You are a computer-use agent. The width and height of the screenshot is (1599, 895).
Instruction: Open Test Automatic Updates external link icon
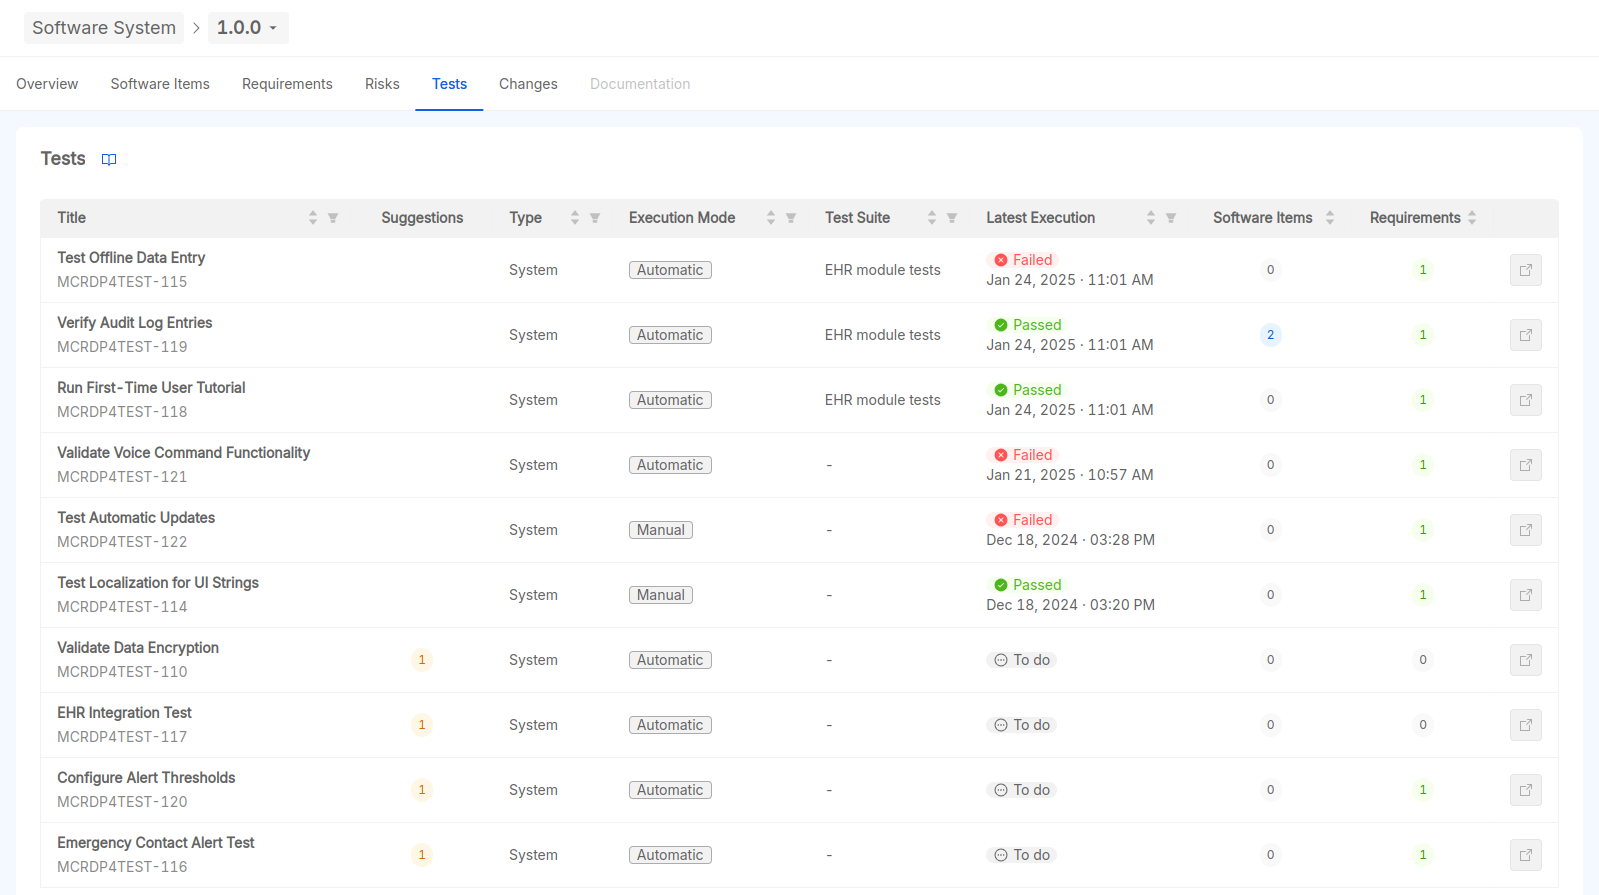click(1526, 530)
